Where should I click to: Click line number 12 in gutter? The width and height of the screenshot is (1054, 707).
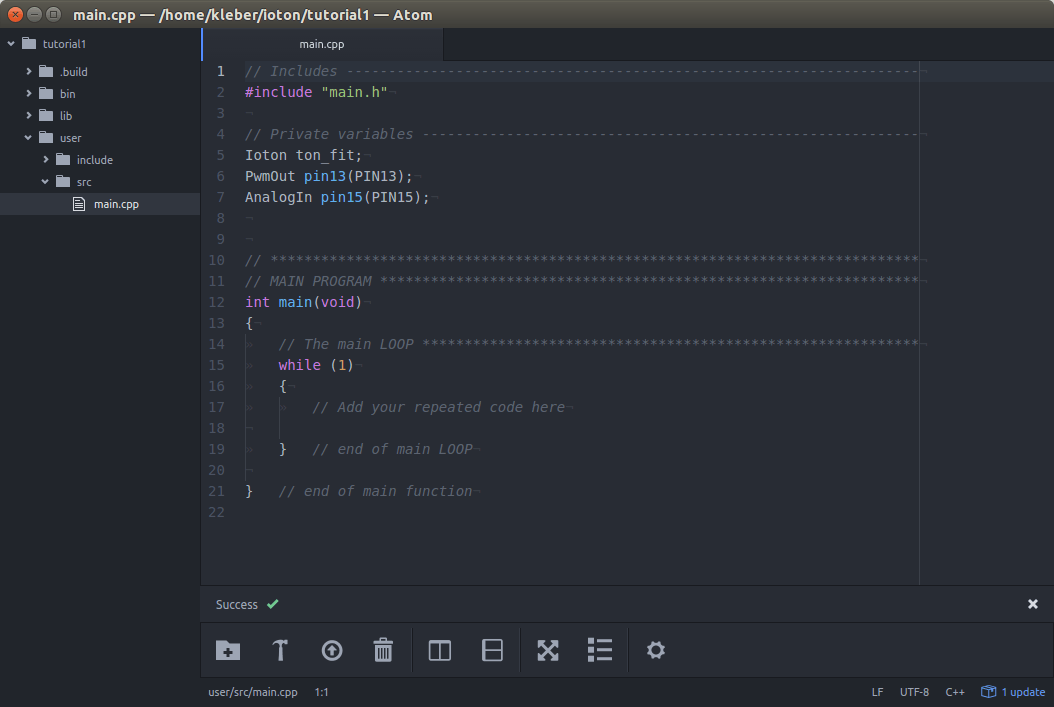(216, 302)
